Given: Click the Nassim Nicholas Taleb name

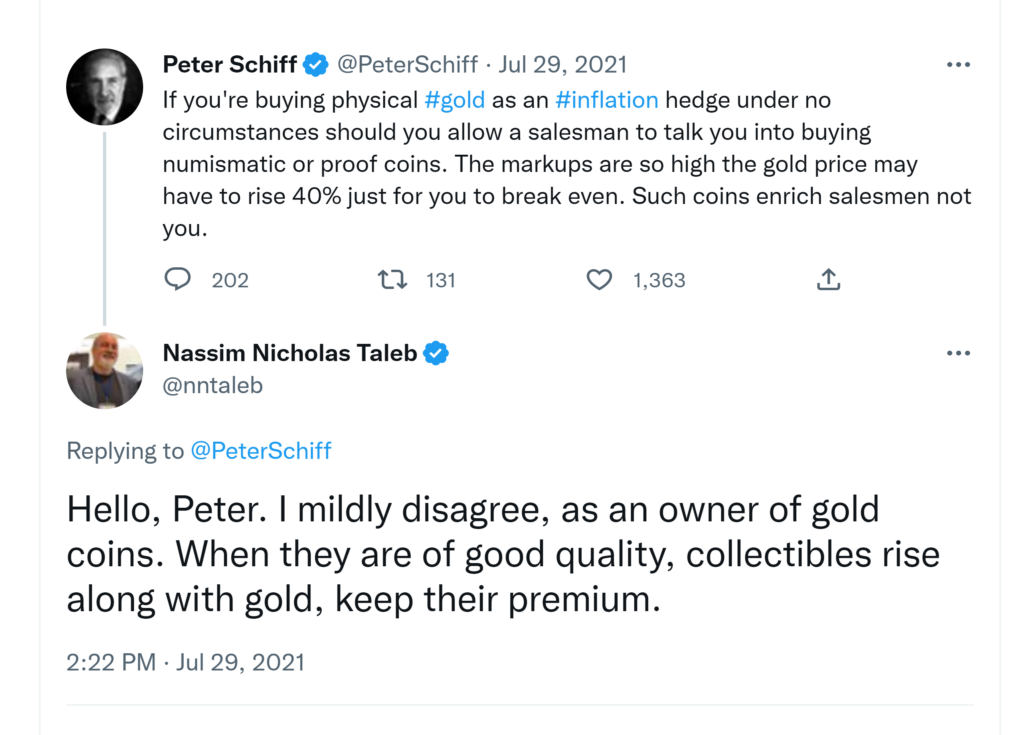Looking at the screenshot, I should 290,353.
